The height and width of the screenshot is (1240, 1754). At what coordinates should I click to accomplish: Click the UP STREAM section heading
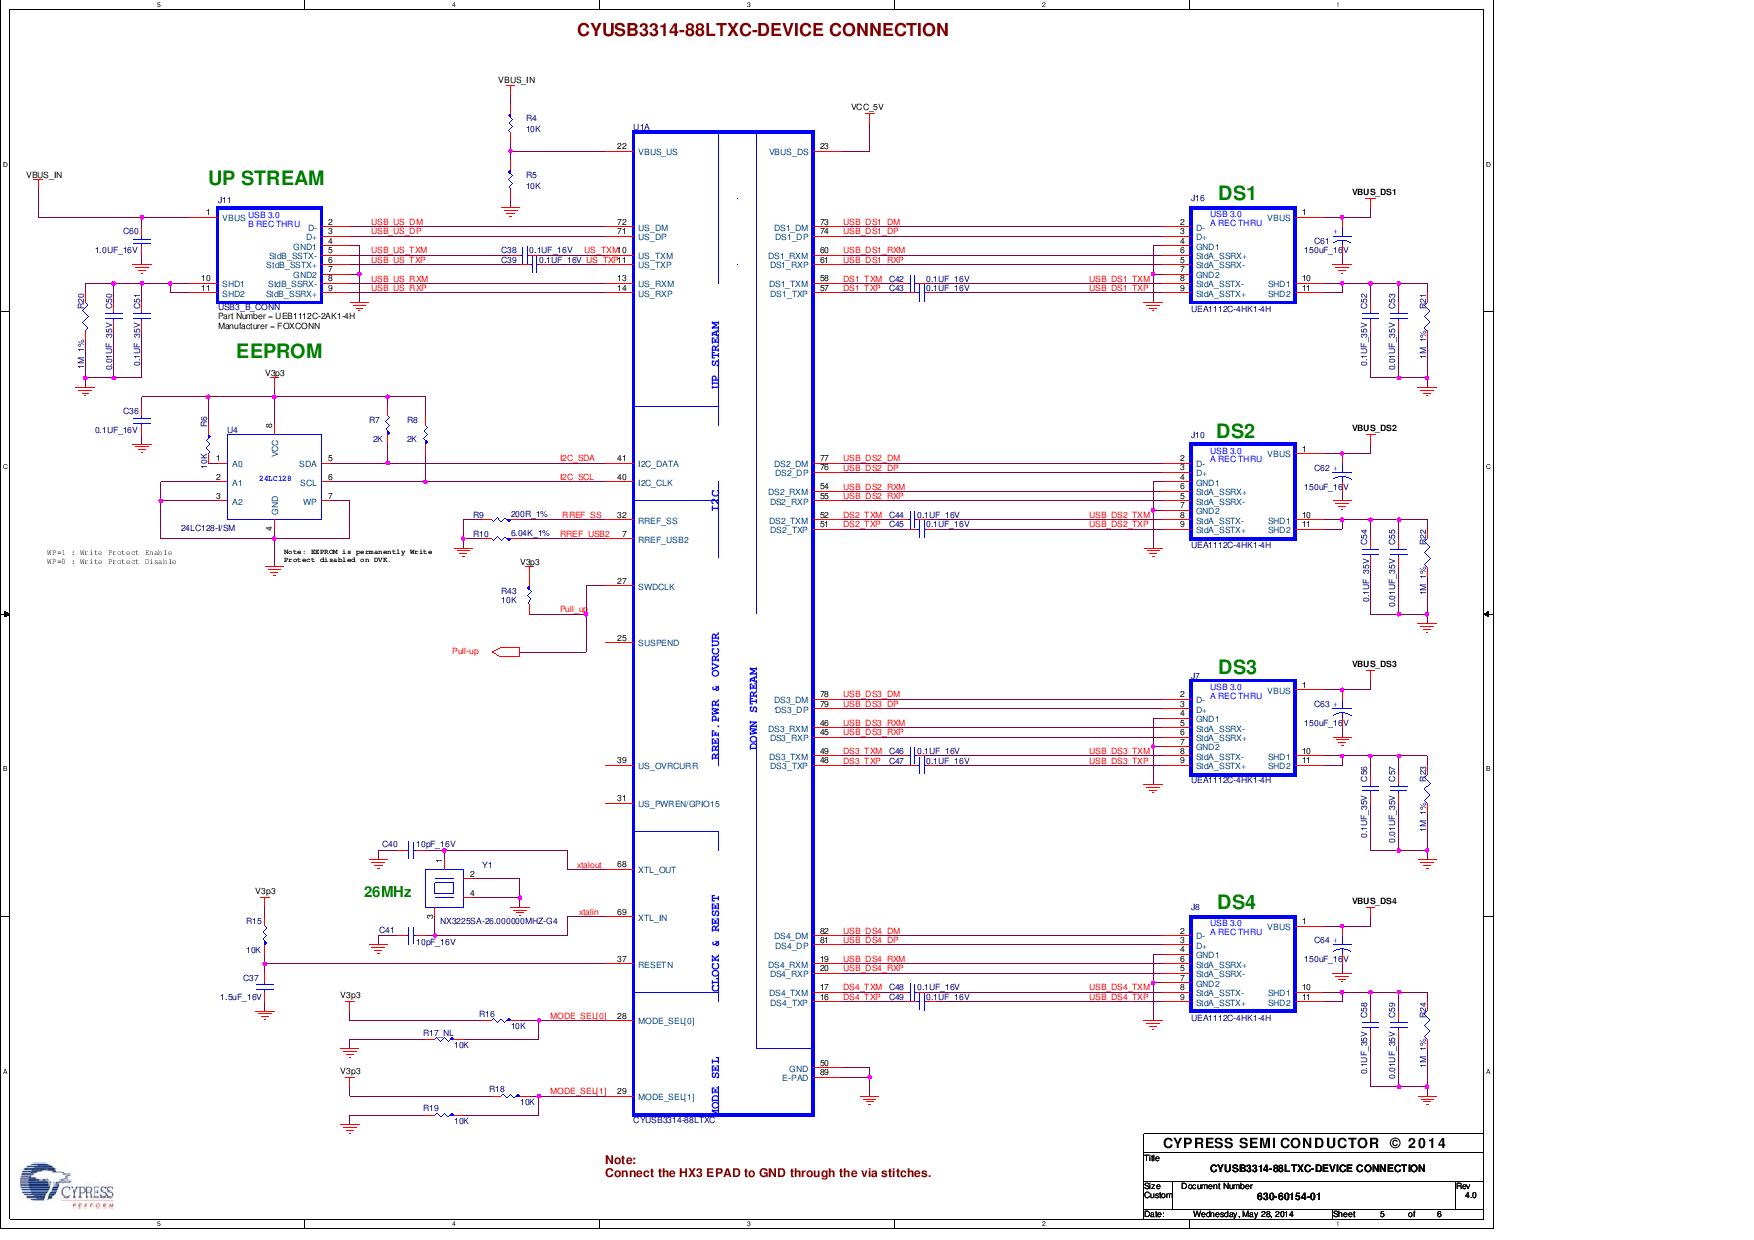pyautogui.click(x=267, y=178)
